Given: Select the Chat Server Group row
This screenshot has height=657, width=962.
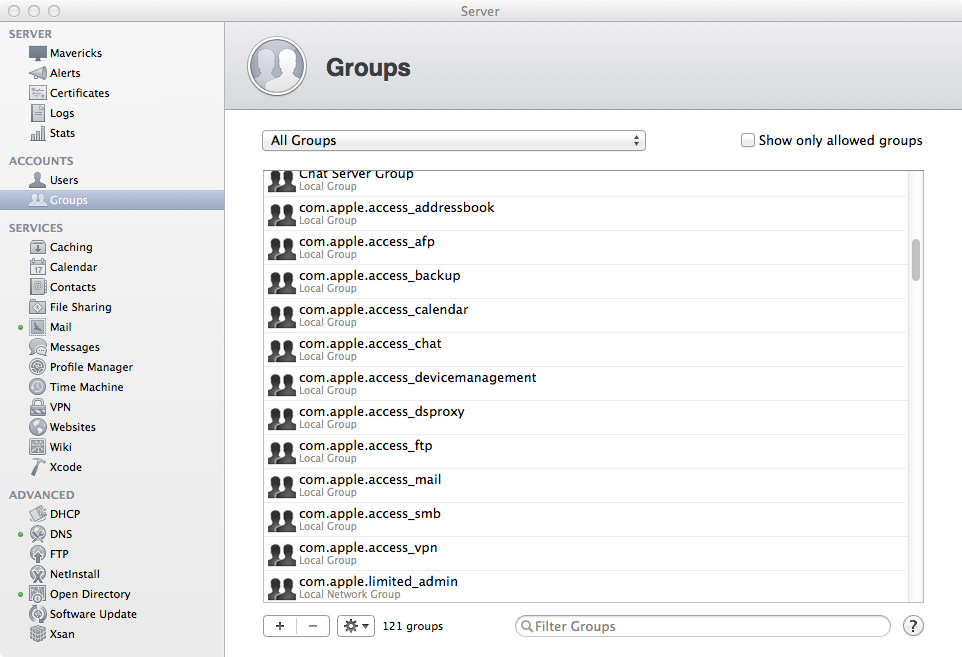Looking at the screenshot, I should [x=586, y=183].
